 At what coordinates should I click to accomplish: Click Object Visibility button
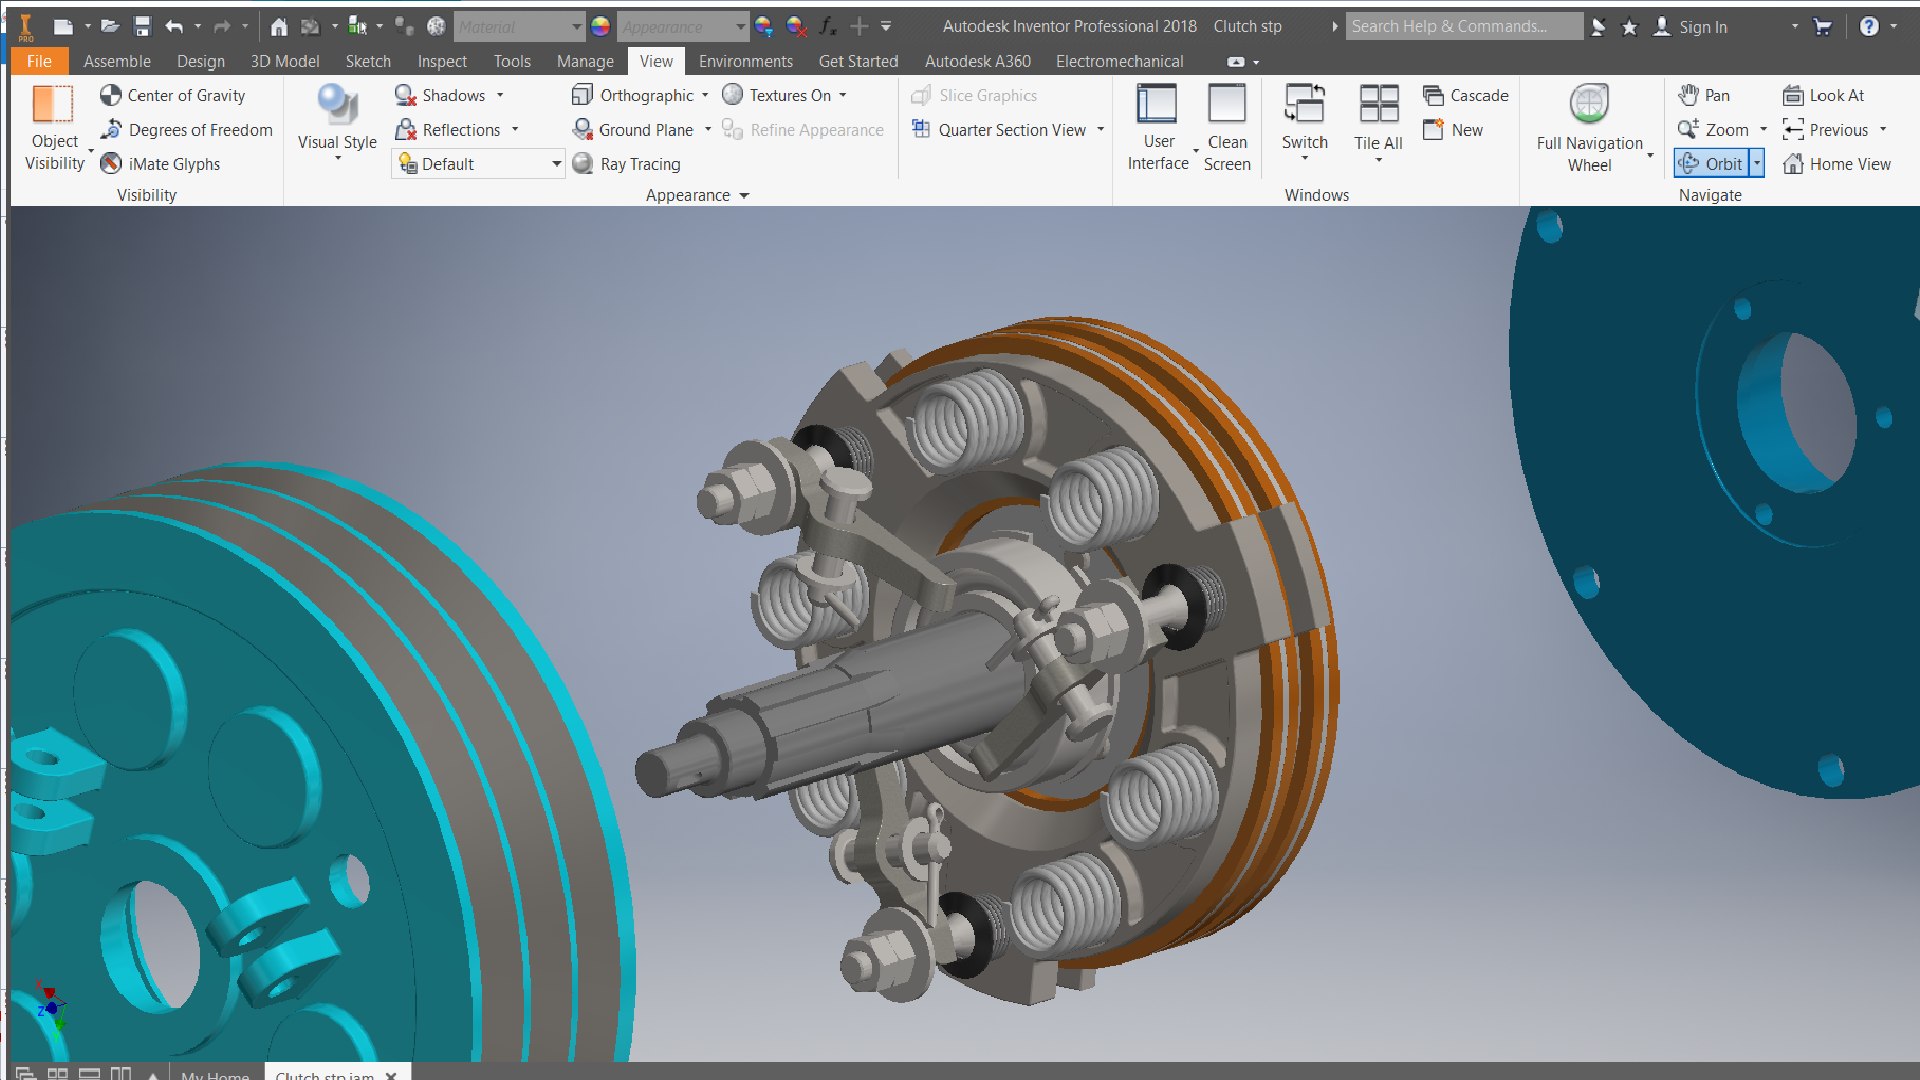(54, 130)
